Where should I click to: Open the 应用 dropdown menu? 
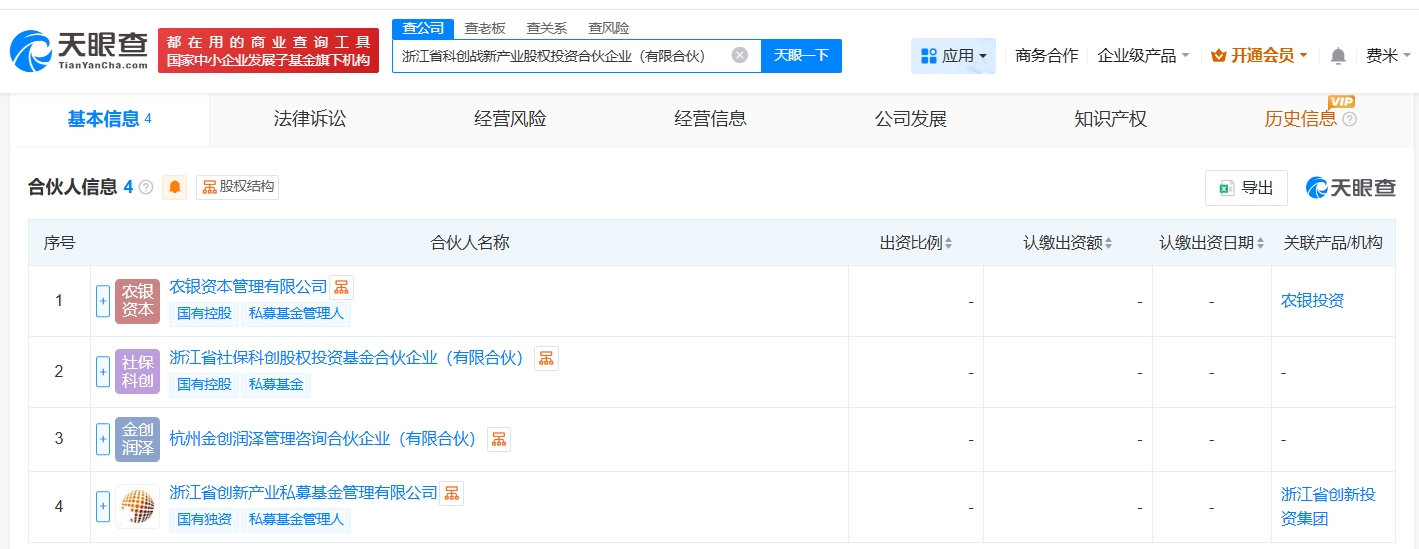(953, 56)
